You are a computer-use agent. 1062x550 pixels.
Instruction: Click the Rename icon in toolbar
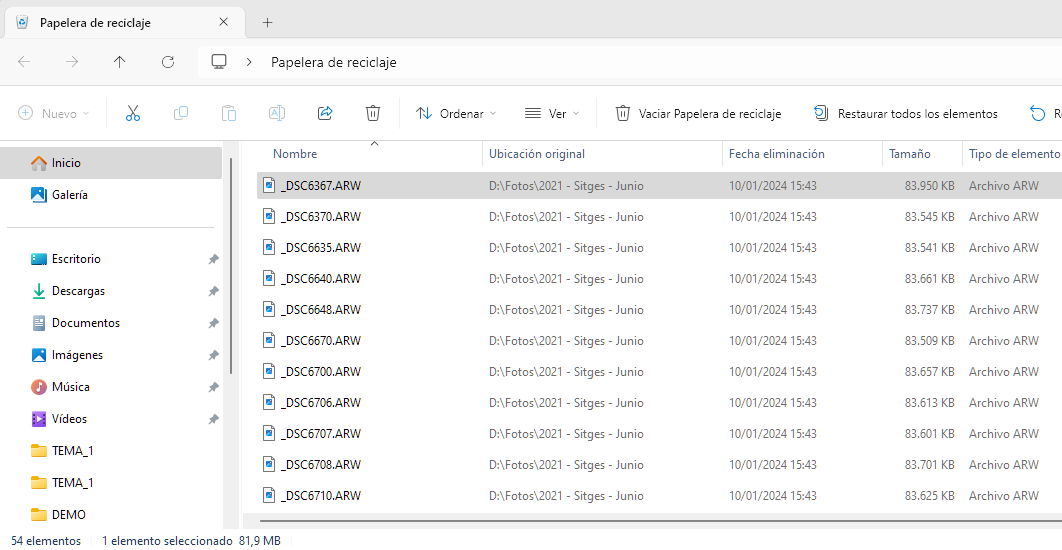[277, 114]
